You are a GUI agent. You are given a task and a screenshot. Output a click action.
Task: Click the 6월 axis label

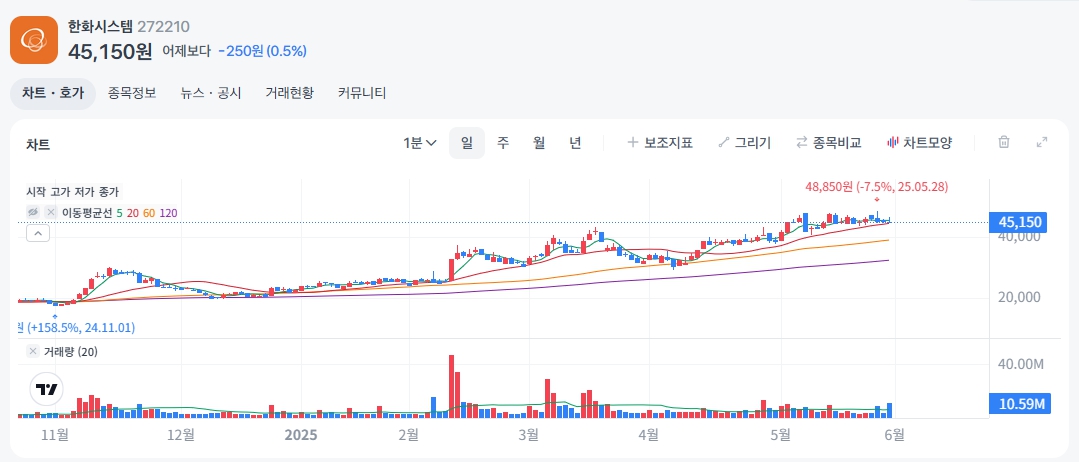893,435
